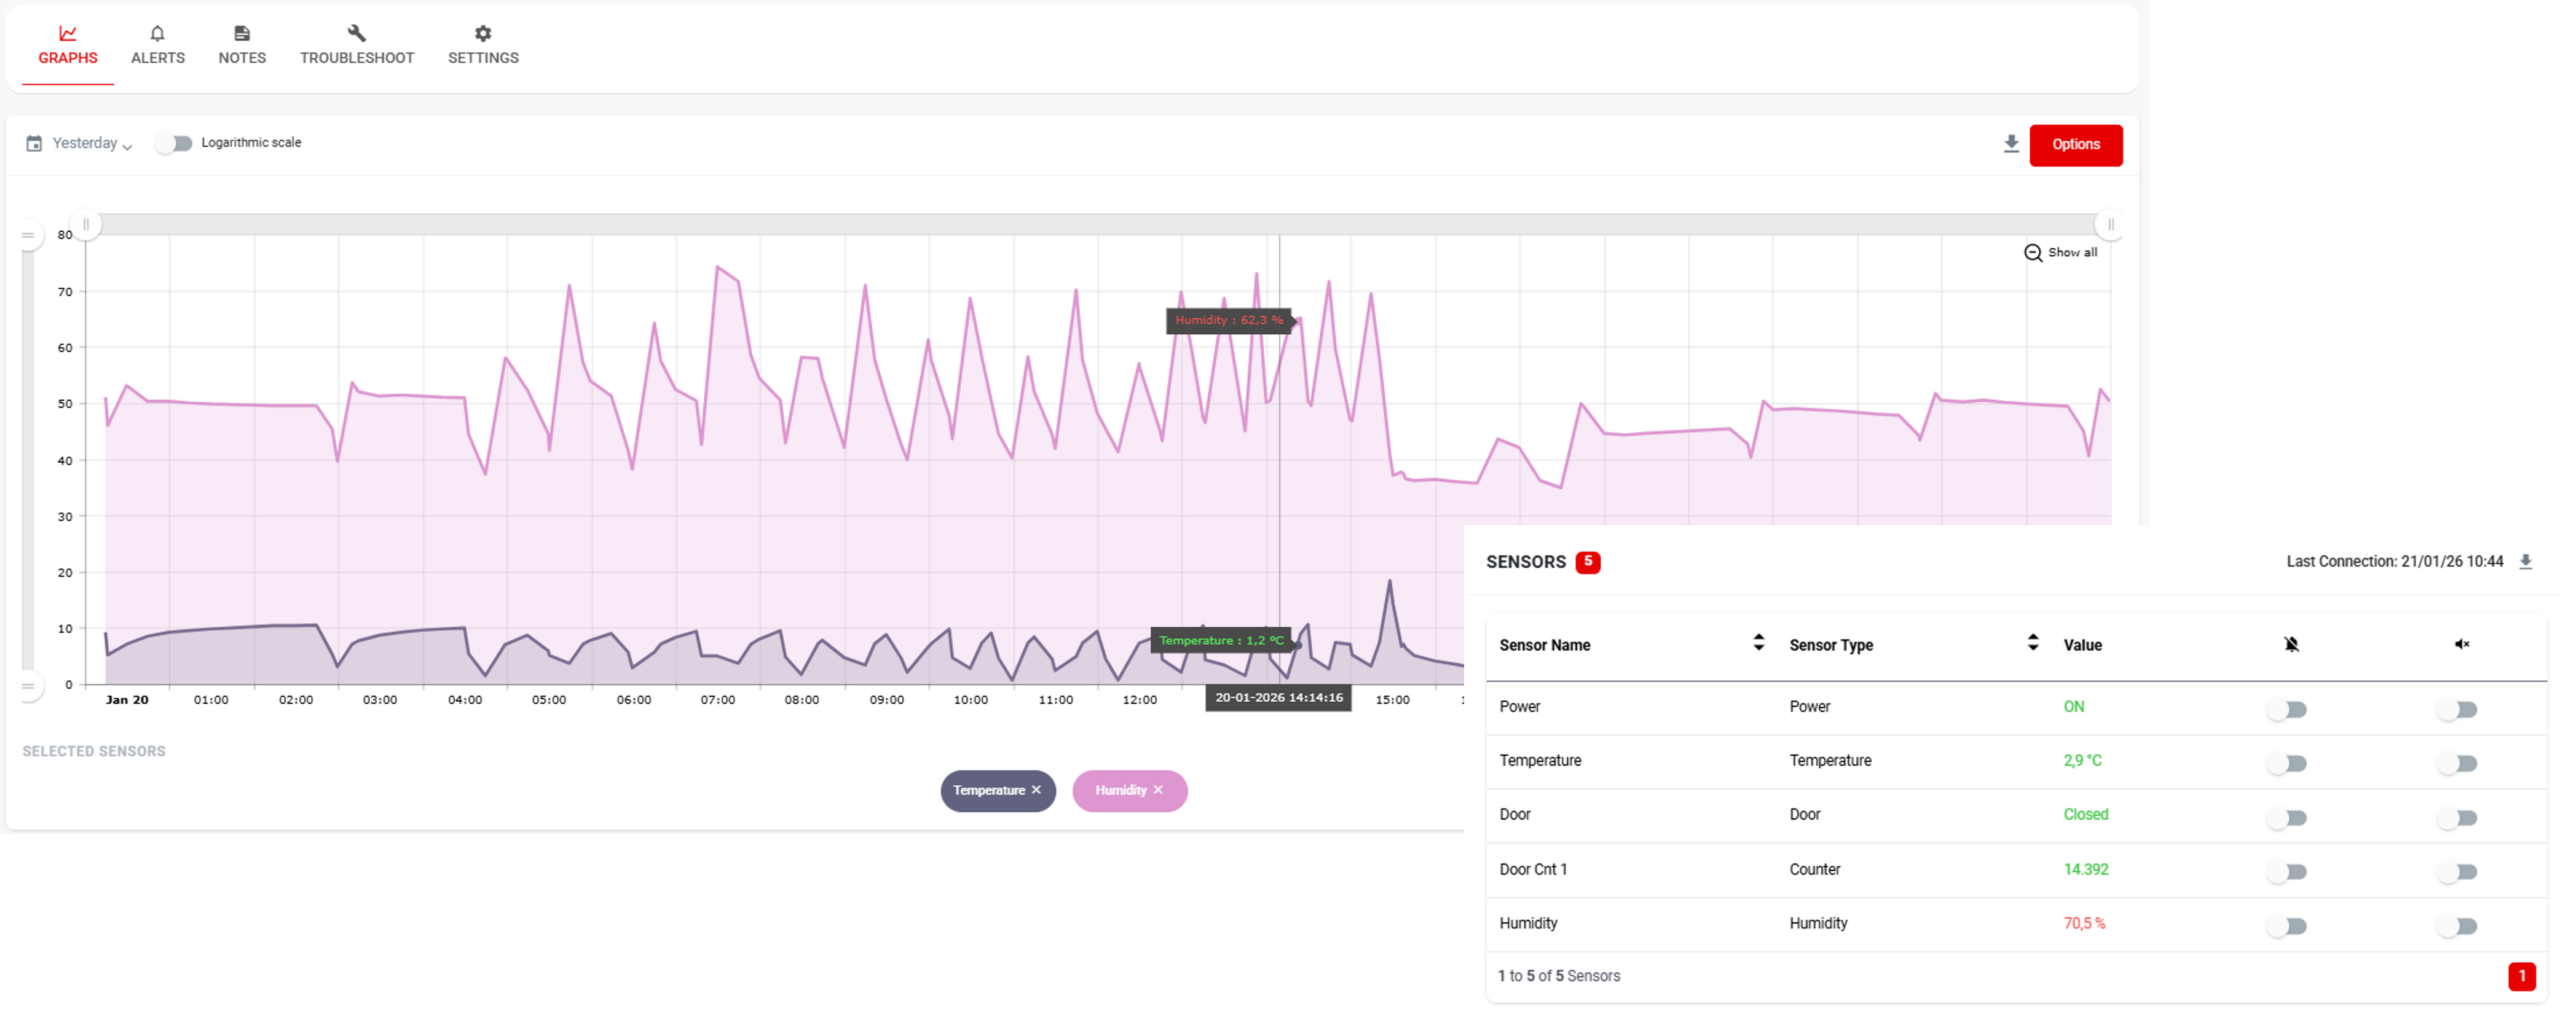Click the red Options button
This screenshot has height=1015, width=2560.
click(x=2075, y=145)
